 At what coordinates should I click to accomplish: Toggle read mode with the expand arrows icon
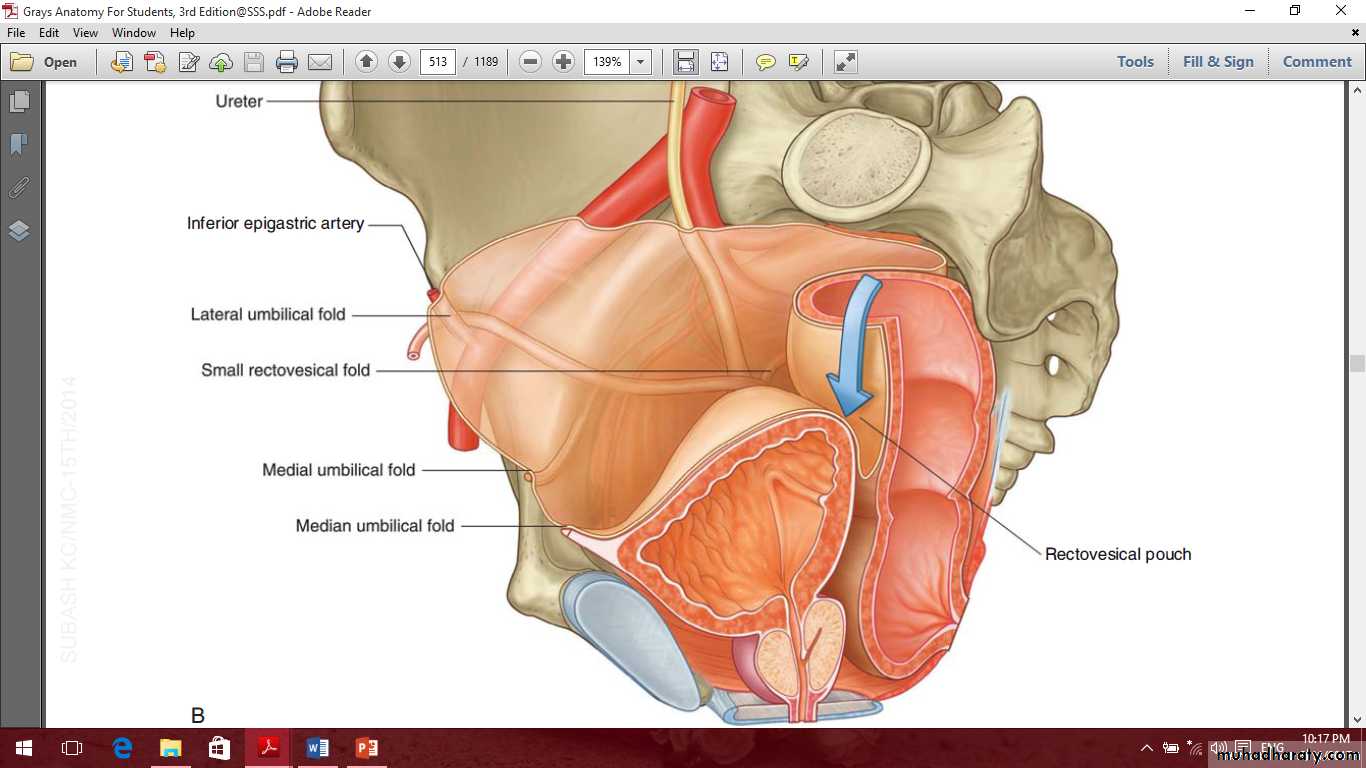(x=845, y=62)
